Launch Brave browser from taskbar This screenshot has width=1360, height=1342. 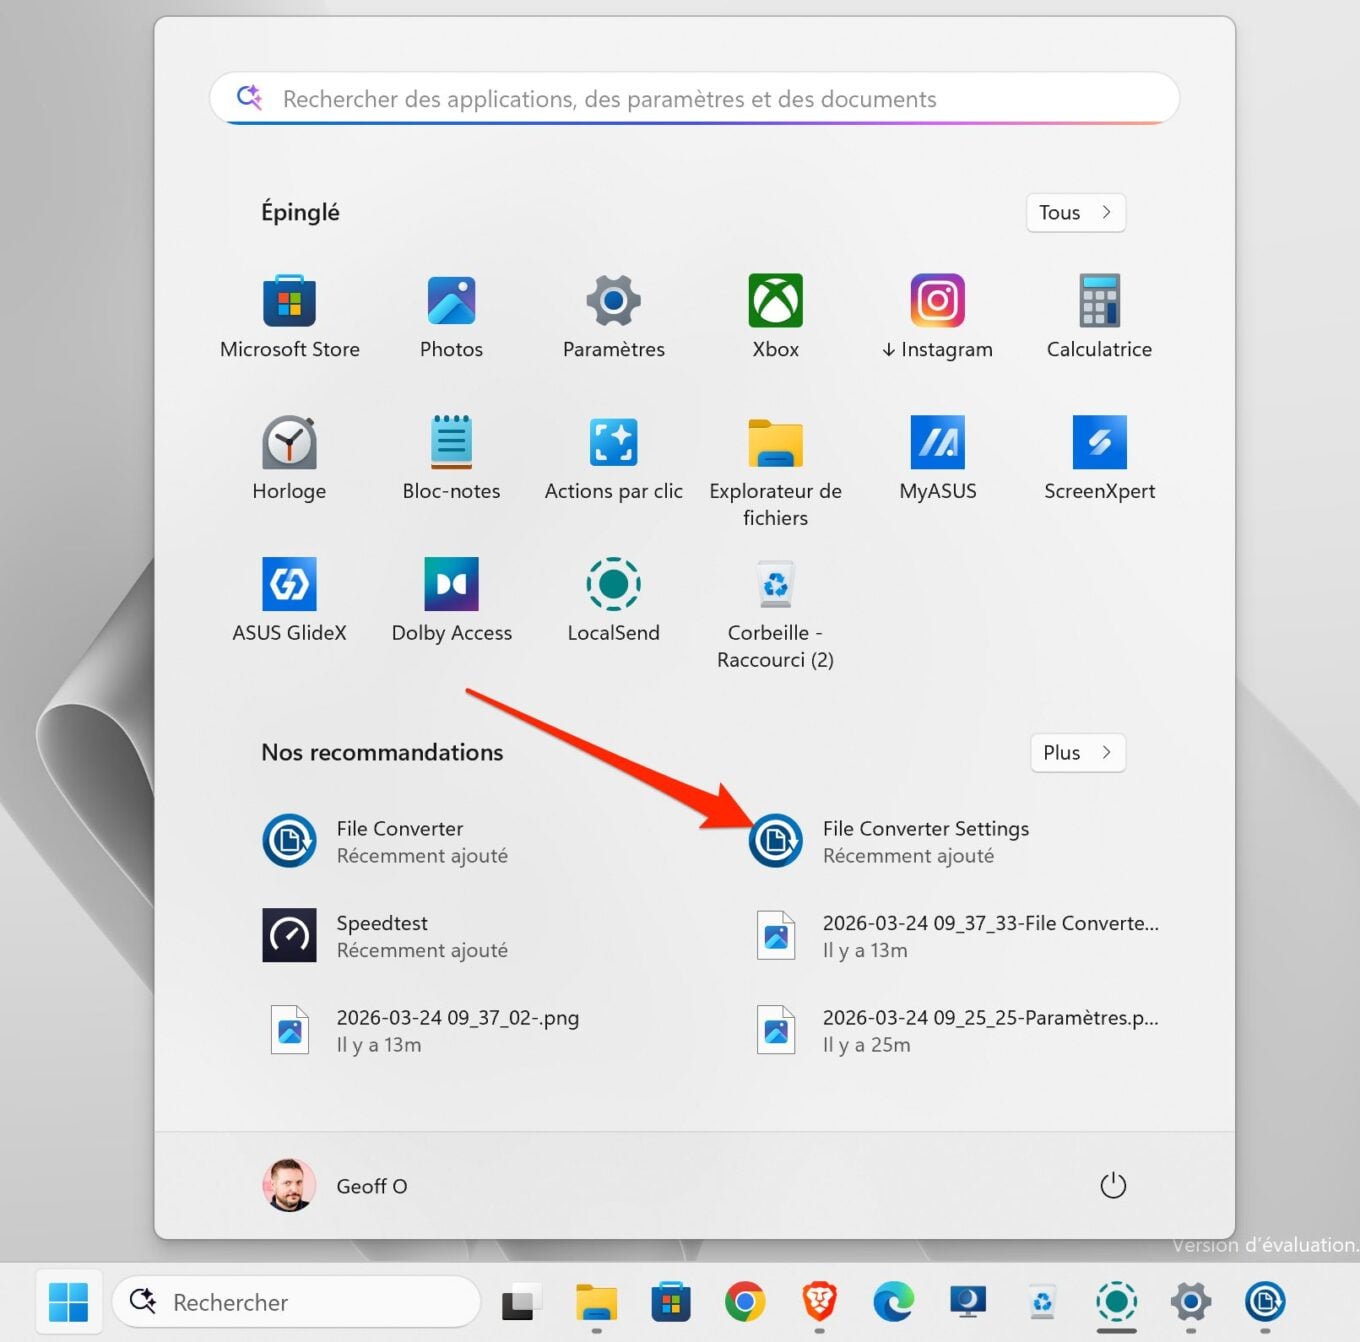(819, 1302)
